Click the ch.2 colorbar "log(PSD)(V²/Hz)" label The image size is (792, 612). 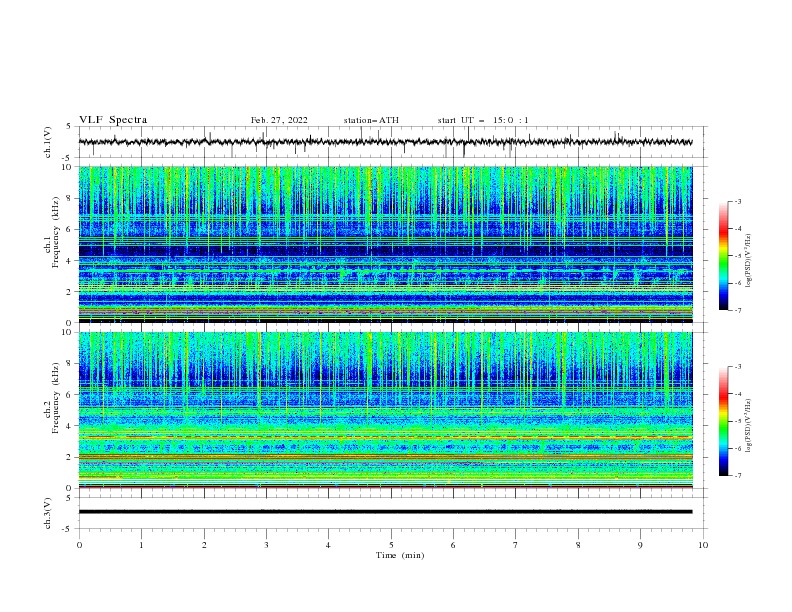pyautogui.click(x=749, y=426)
